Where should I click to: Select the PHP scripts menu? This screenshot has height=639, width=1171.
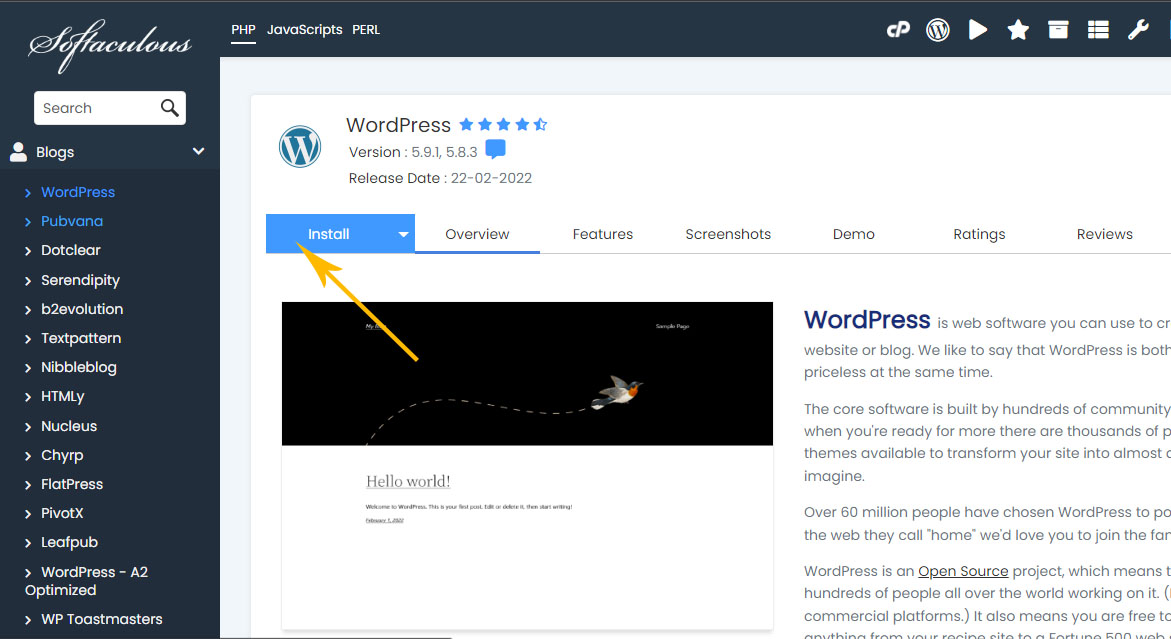243,30
